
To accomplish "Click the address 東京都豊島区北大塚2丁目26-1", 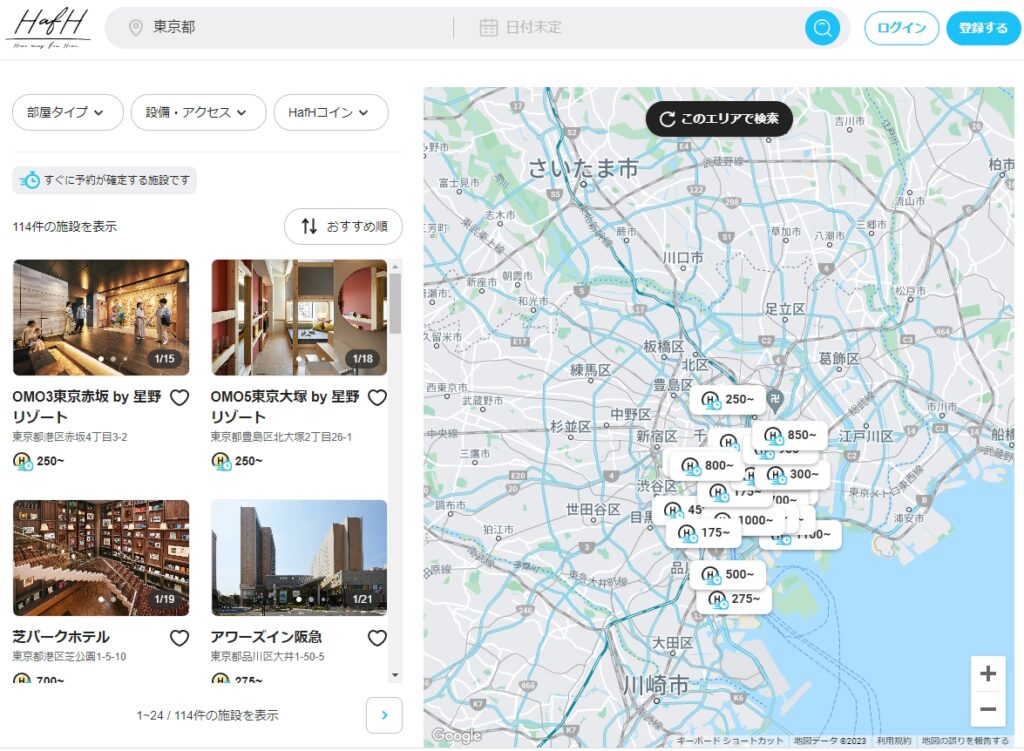I will [x=281, y=437].
